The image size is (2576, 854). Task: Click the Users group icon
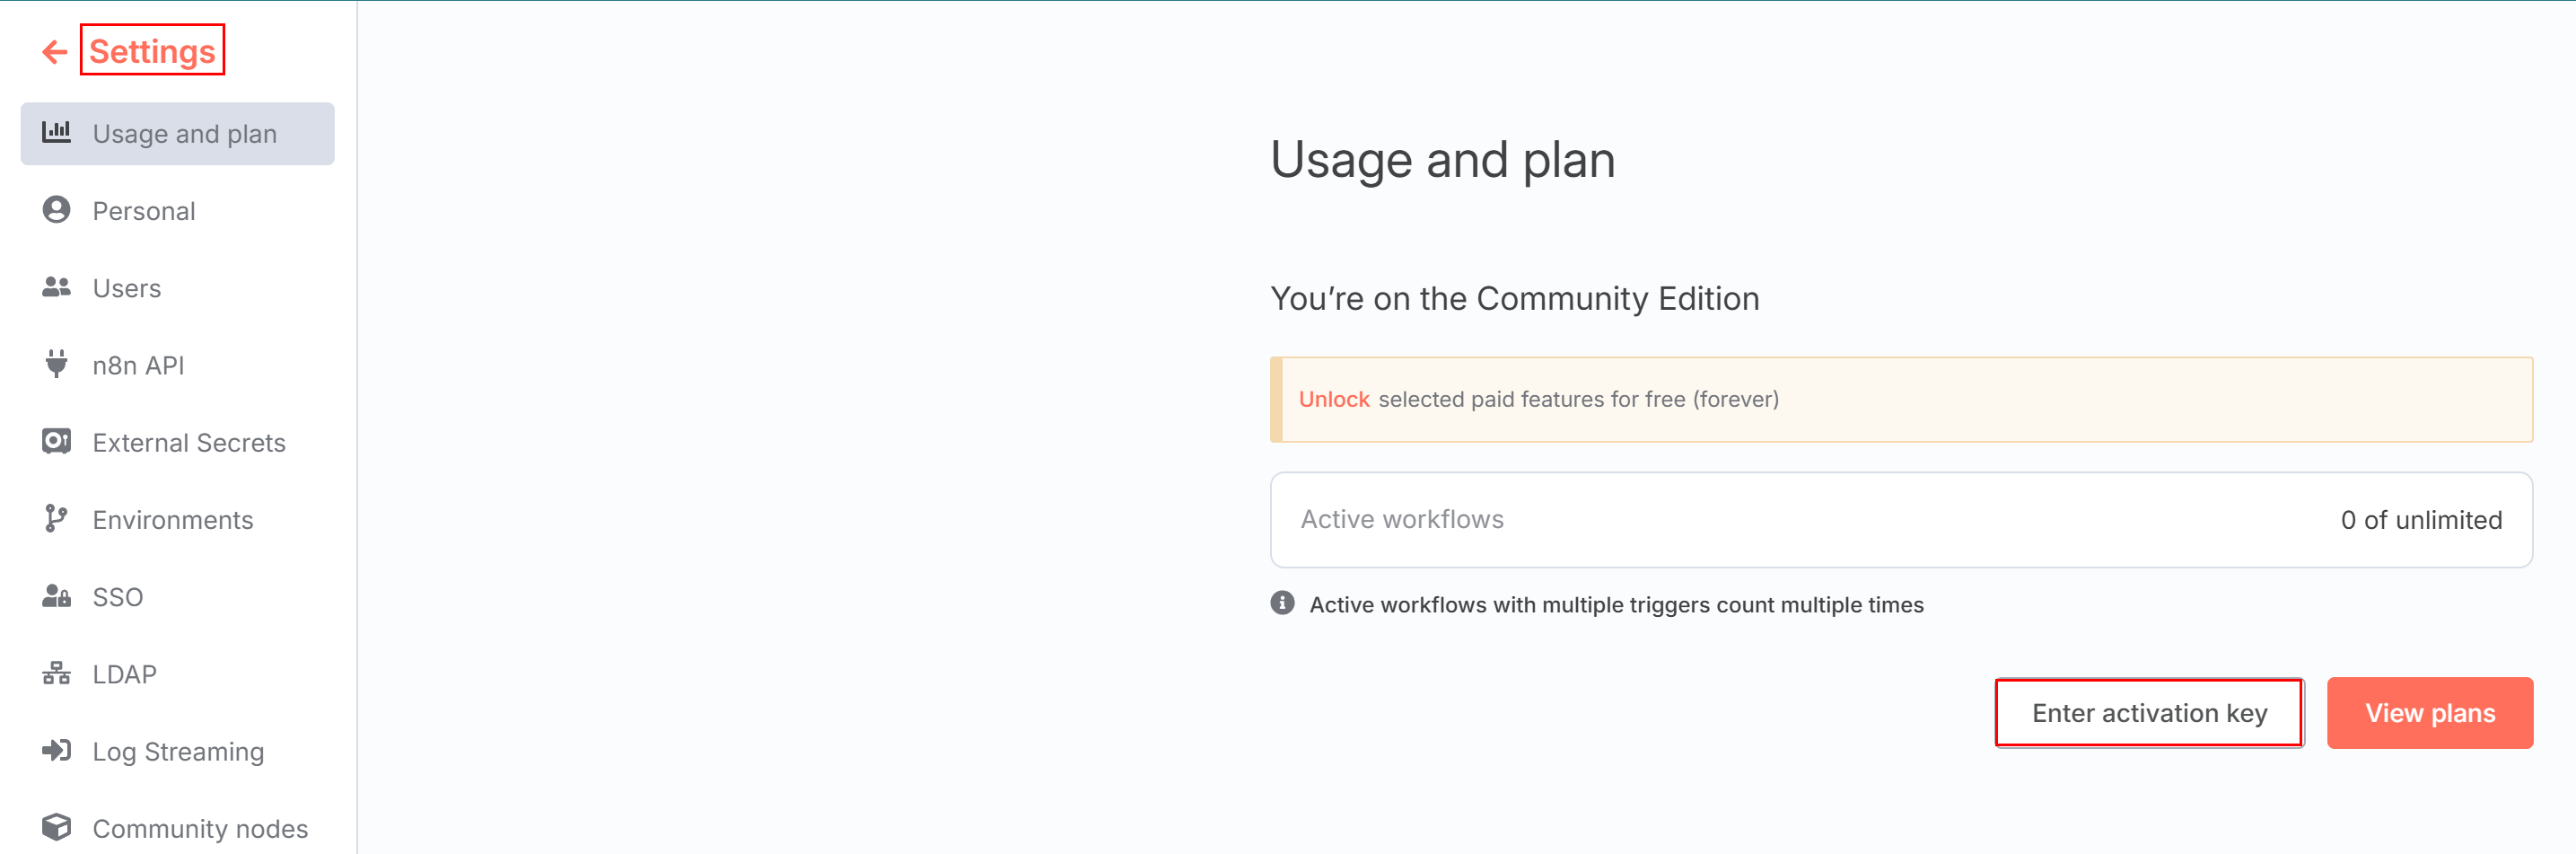click(56, 287)
